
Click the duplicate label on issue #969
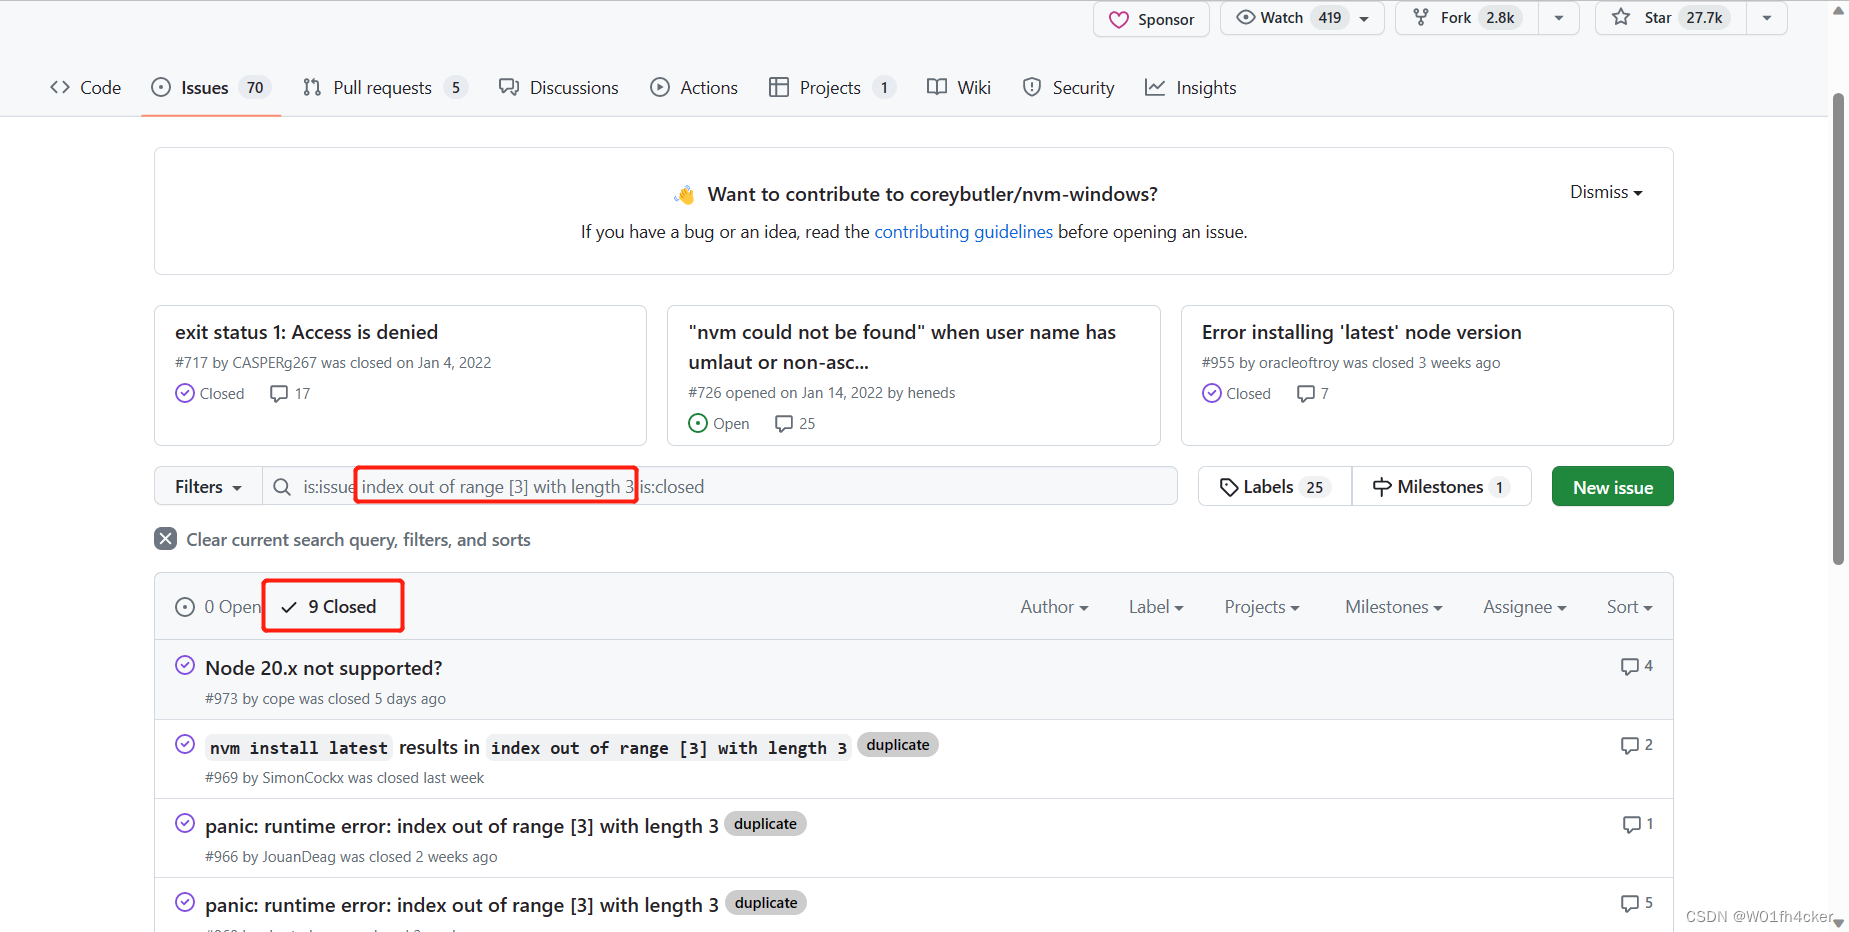pyautogui.click(x=897, y=745)
